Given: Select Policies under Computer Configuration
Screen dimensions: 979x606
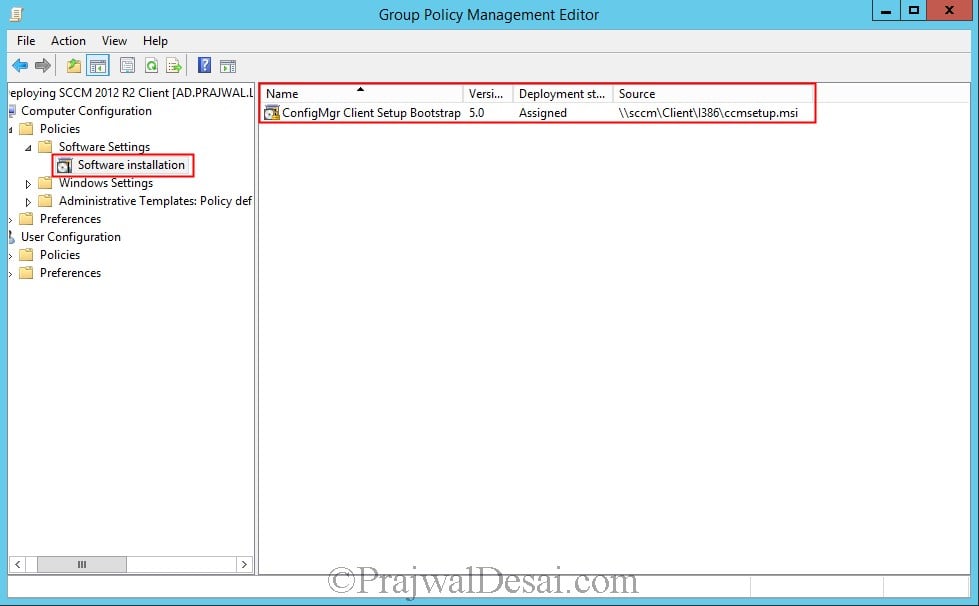Looking at the screenshot, I should (x=60, y=129).
